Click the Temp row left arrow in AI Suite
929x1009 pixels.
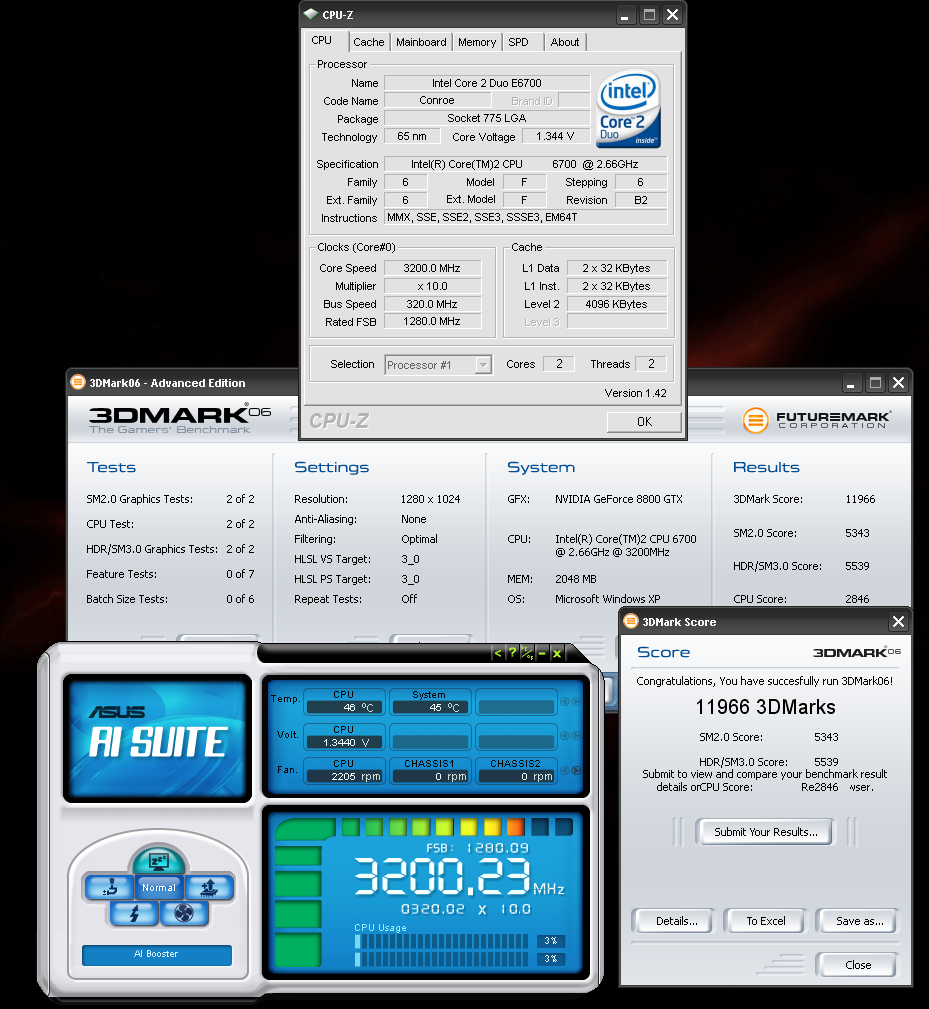[x=565, y=701]
